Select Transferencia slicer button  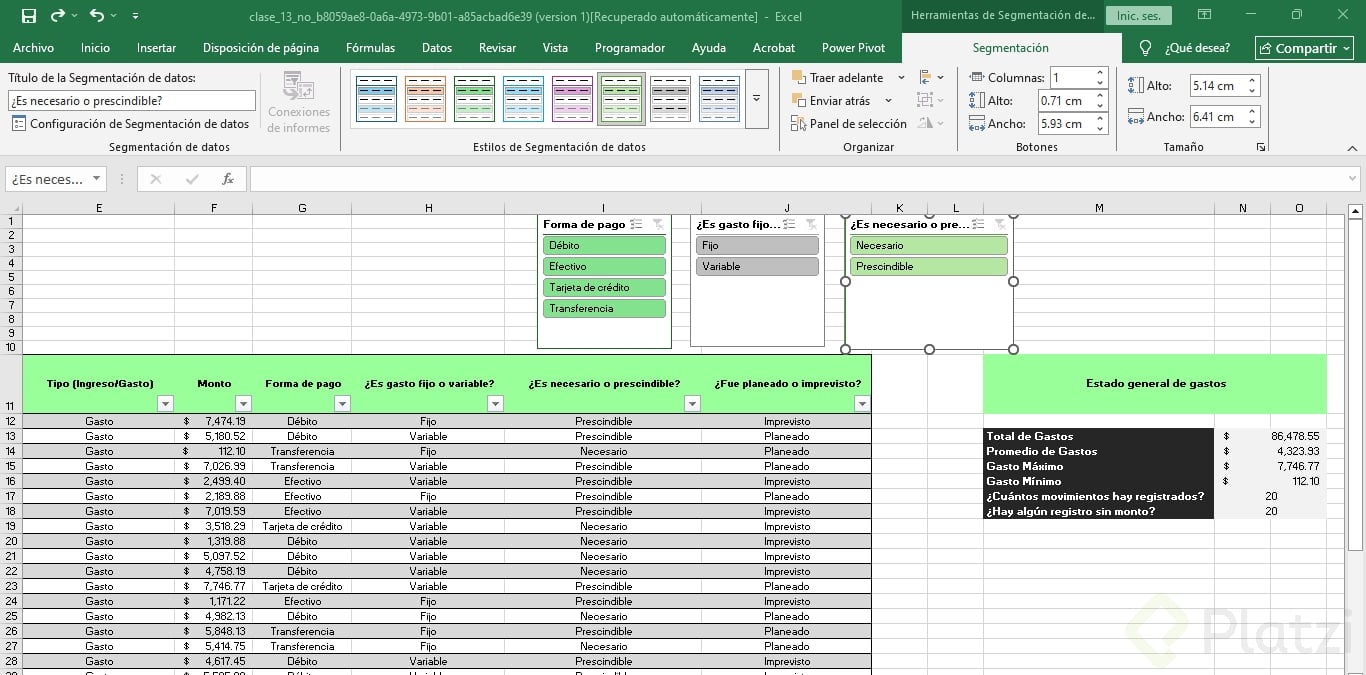(x=604, y=308)
